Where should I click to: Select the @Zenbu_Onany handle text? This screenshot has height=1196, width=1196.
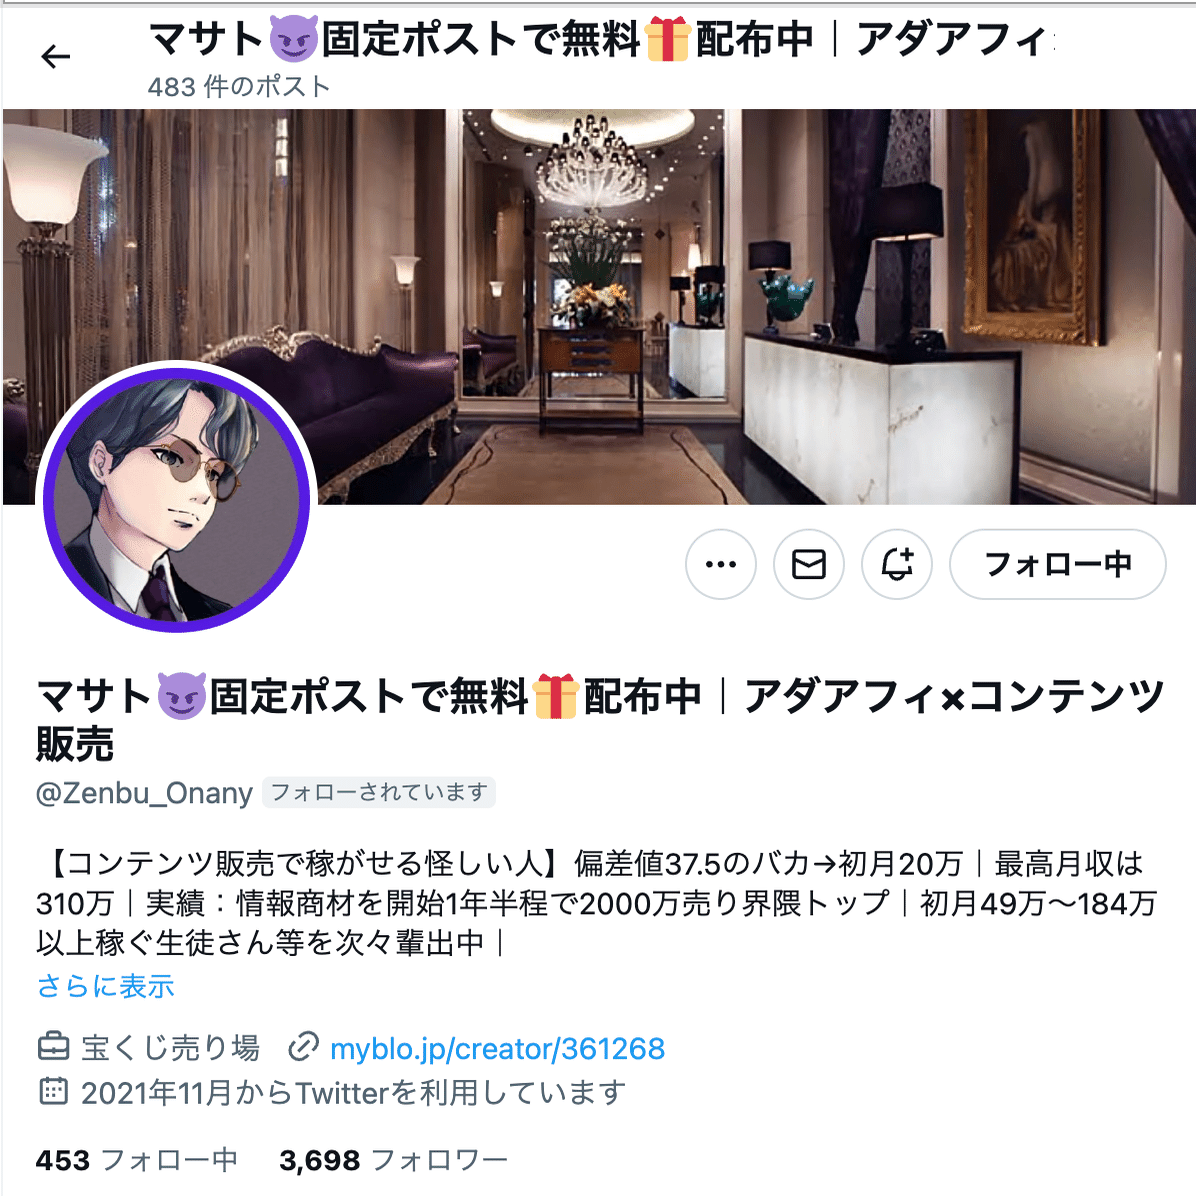(x=144, y=793)
